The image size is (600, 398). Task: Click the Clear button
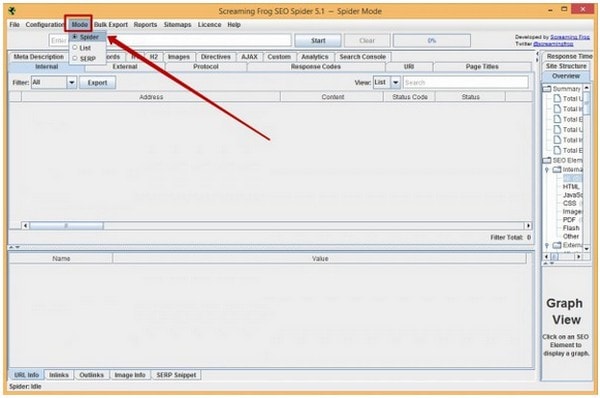click(367, 41)
